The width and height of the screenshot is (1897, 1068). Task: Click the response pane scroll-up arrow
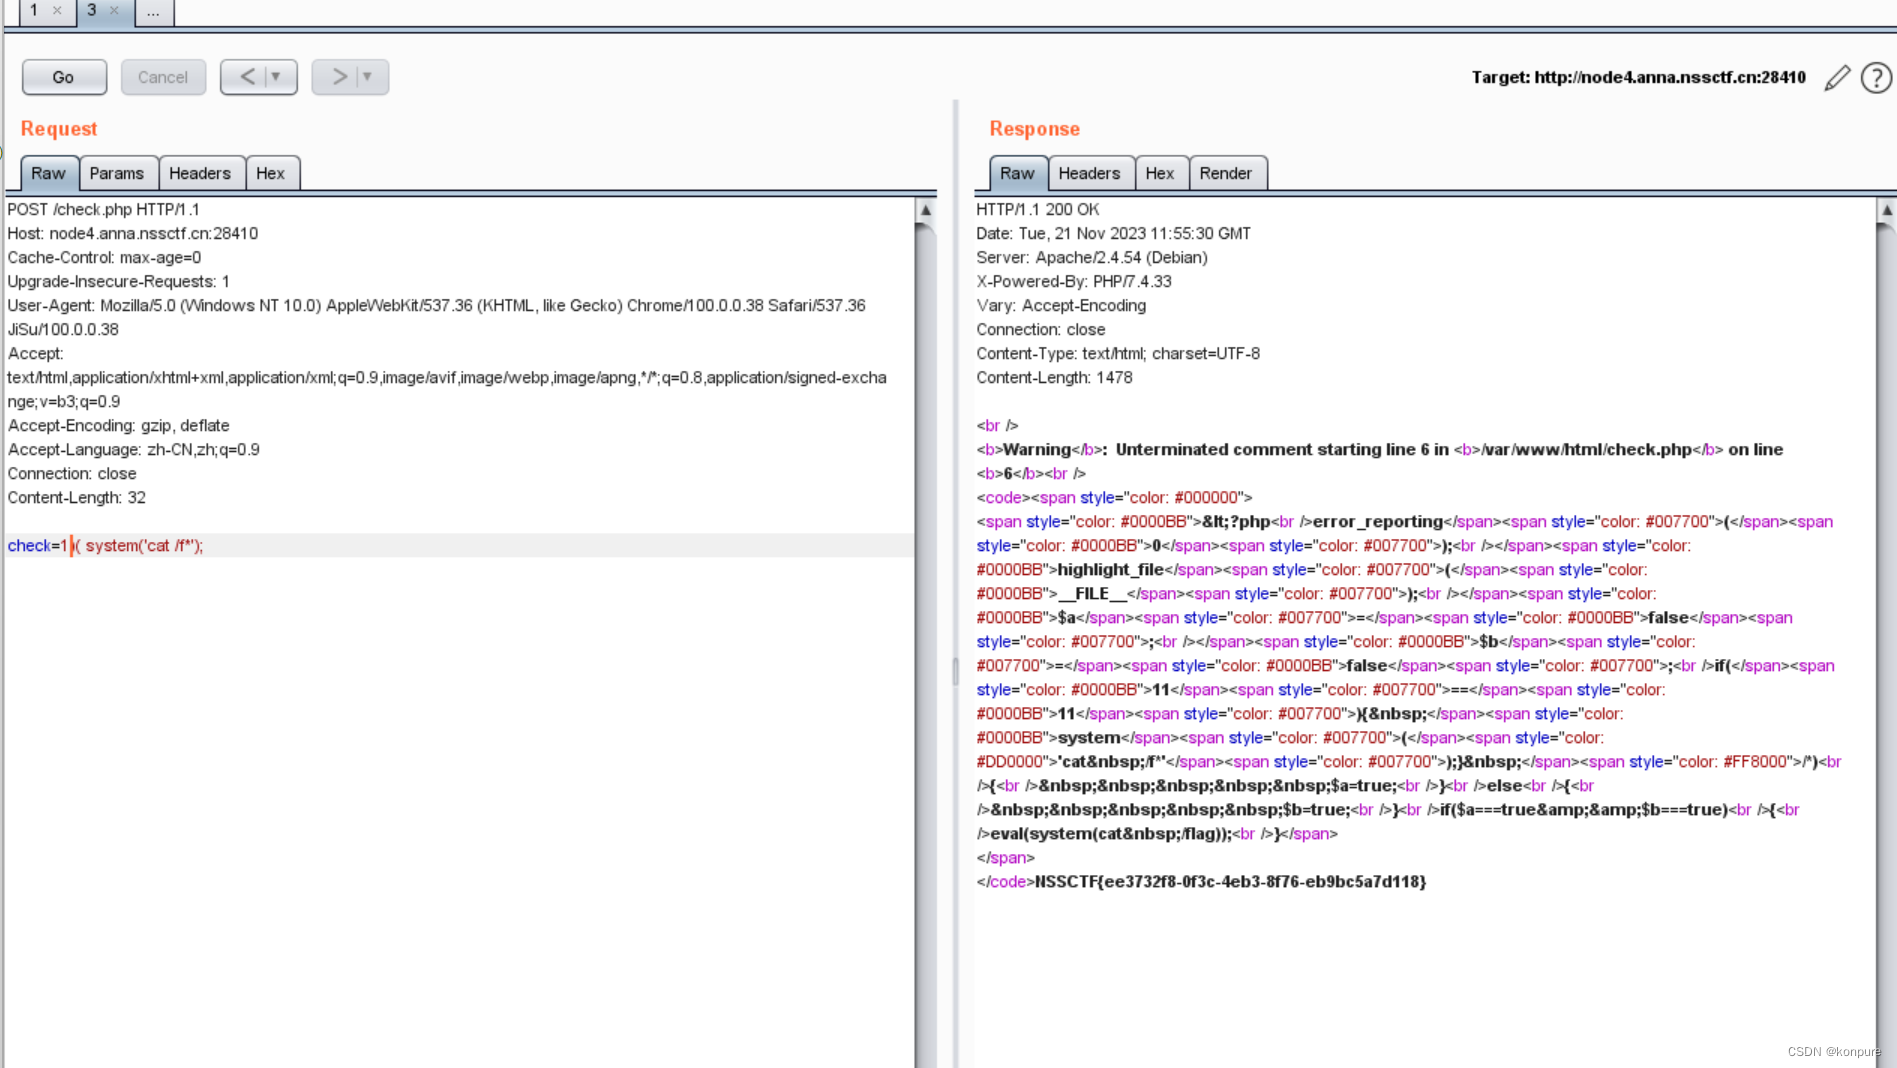coord(1887,210)
